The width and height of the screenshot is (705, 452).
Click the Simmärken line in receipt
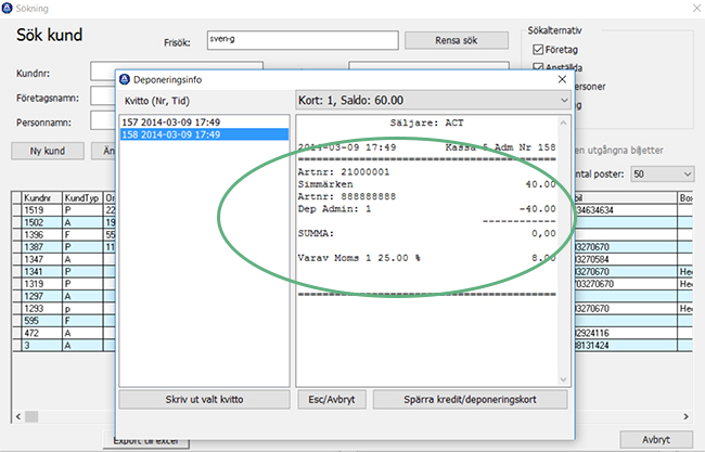(x=427, y=184)
